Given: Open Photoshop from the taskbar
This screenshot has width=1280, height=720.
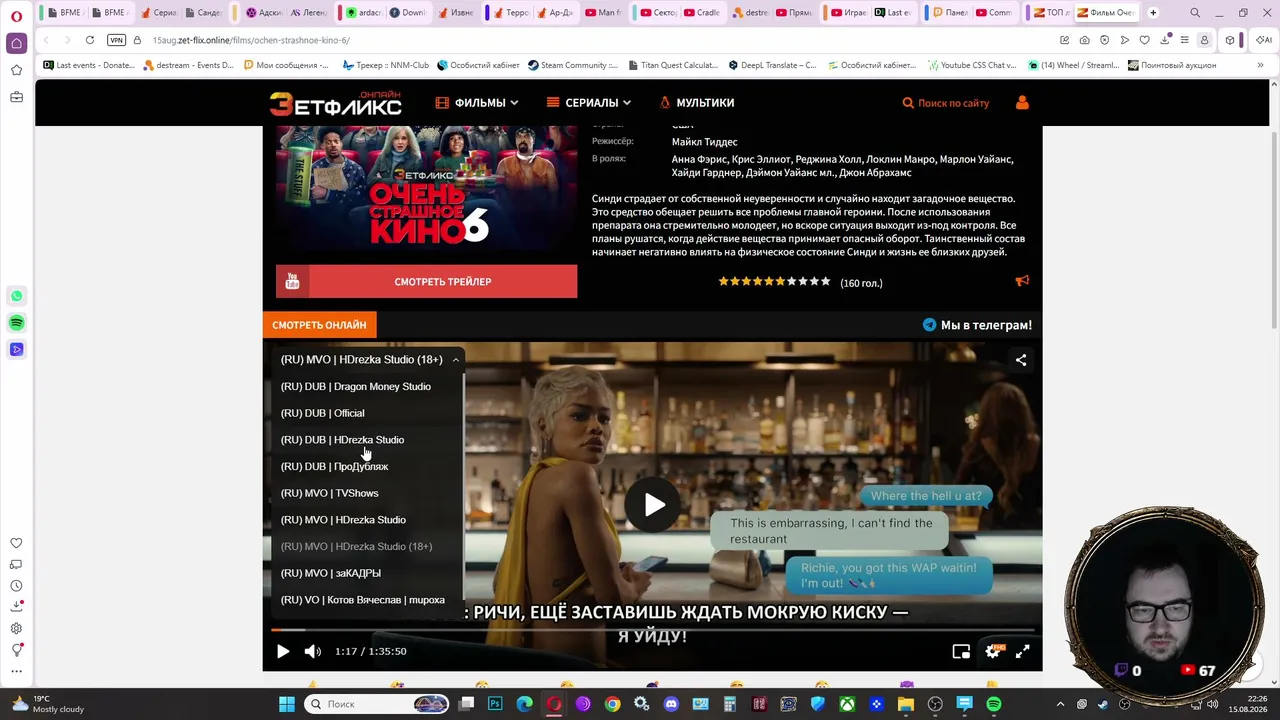Looking at the screenshot, I should (x=495, y=704).
